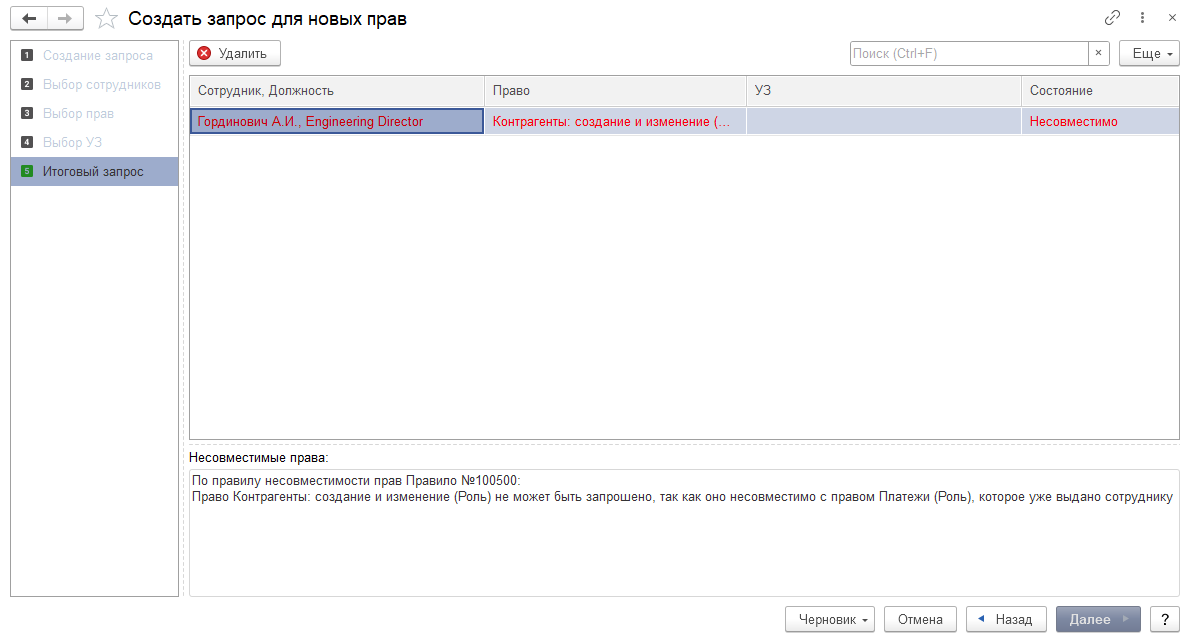The width and height of the screenshot is (1198, 643).
Task: Sort by the Состояние column header
Action: pyautogui.click(x=1100, y=91)
